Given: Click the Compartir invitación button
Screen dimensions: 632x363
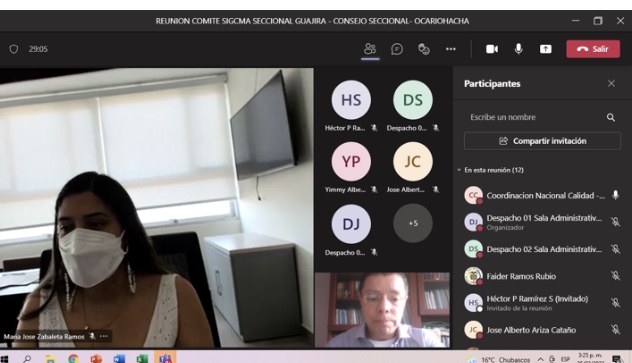Looking at the screenshot, I should pyautogui.click(x=542, y=141).
